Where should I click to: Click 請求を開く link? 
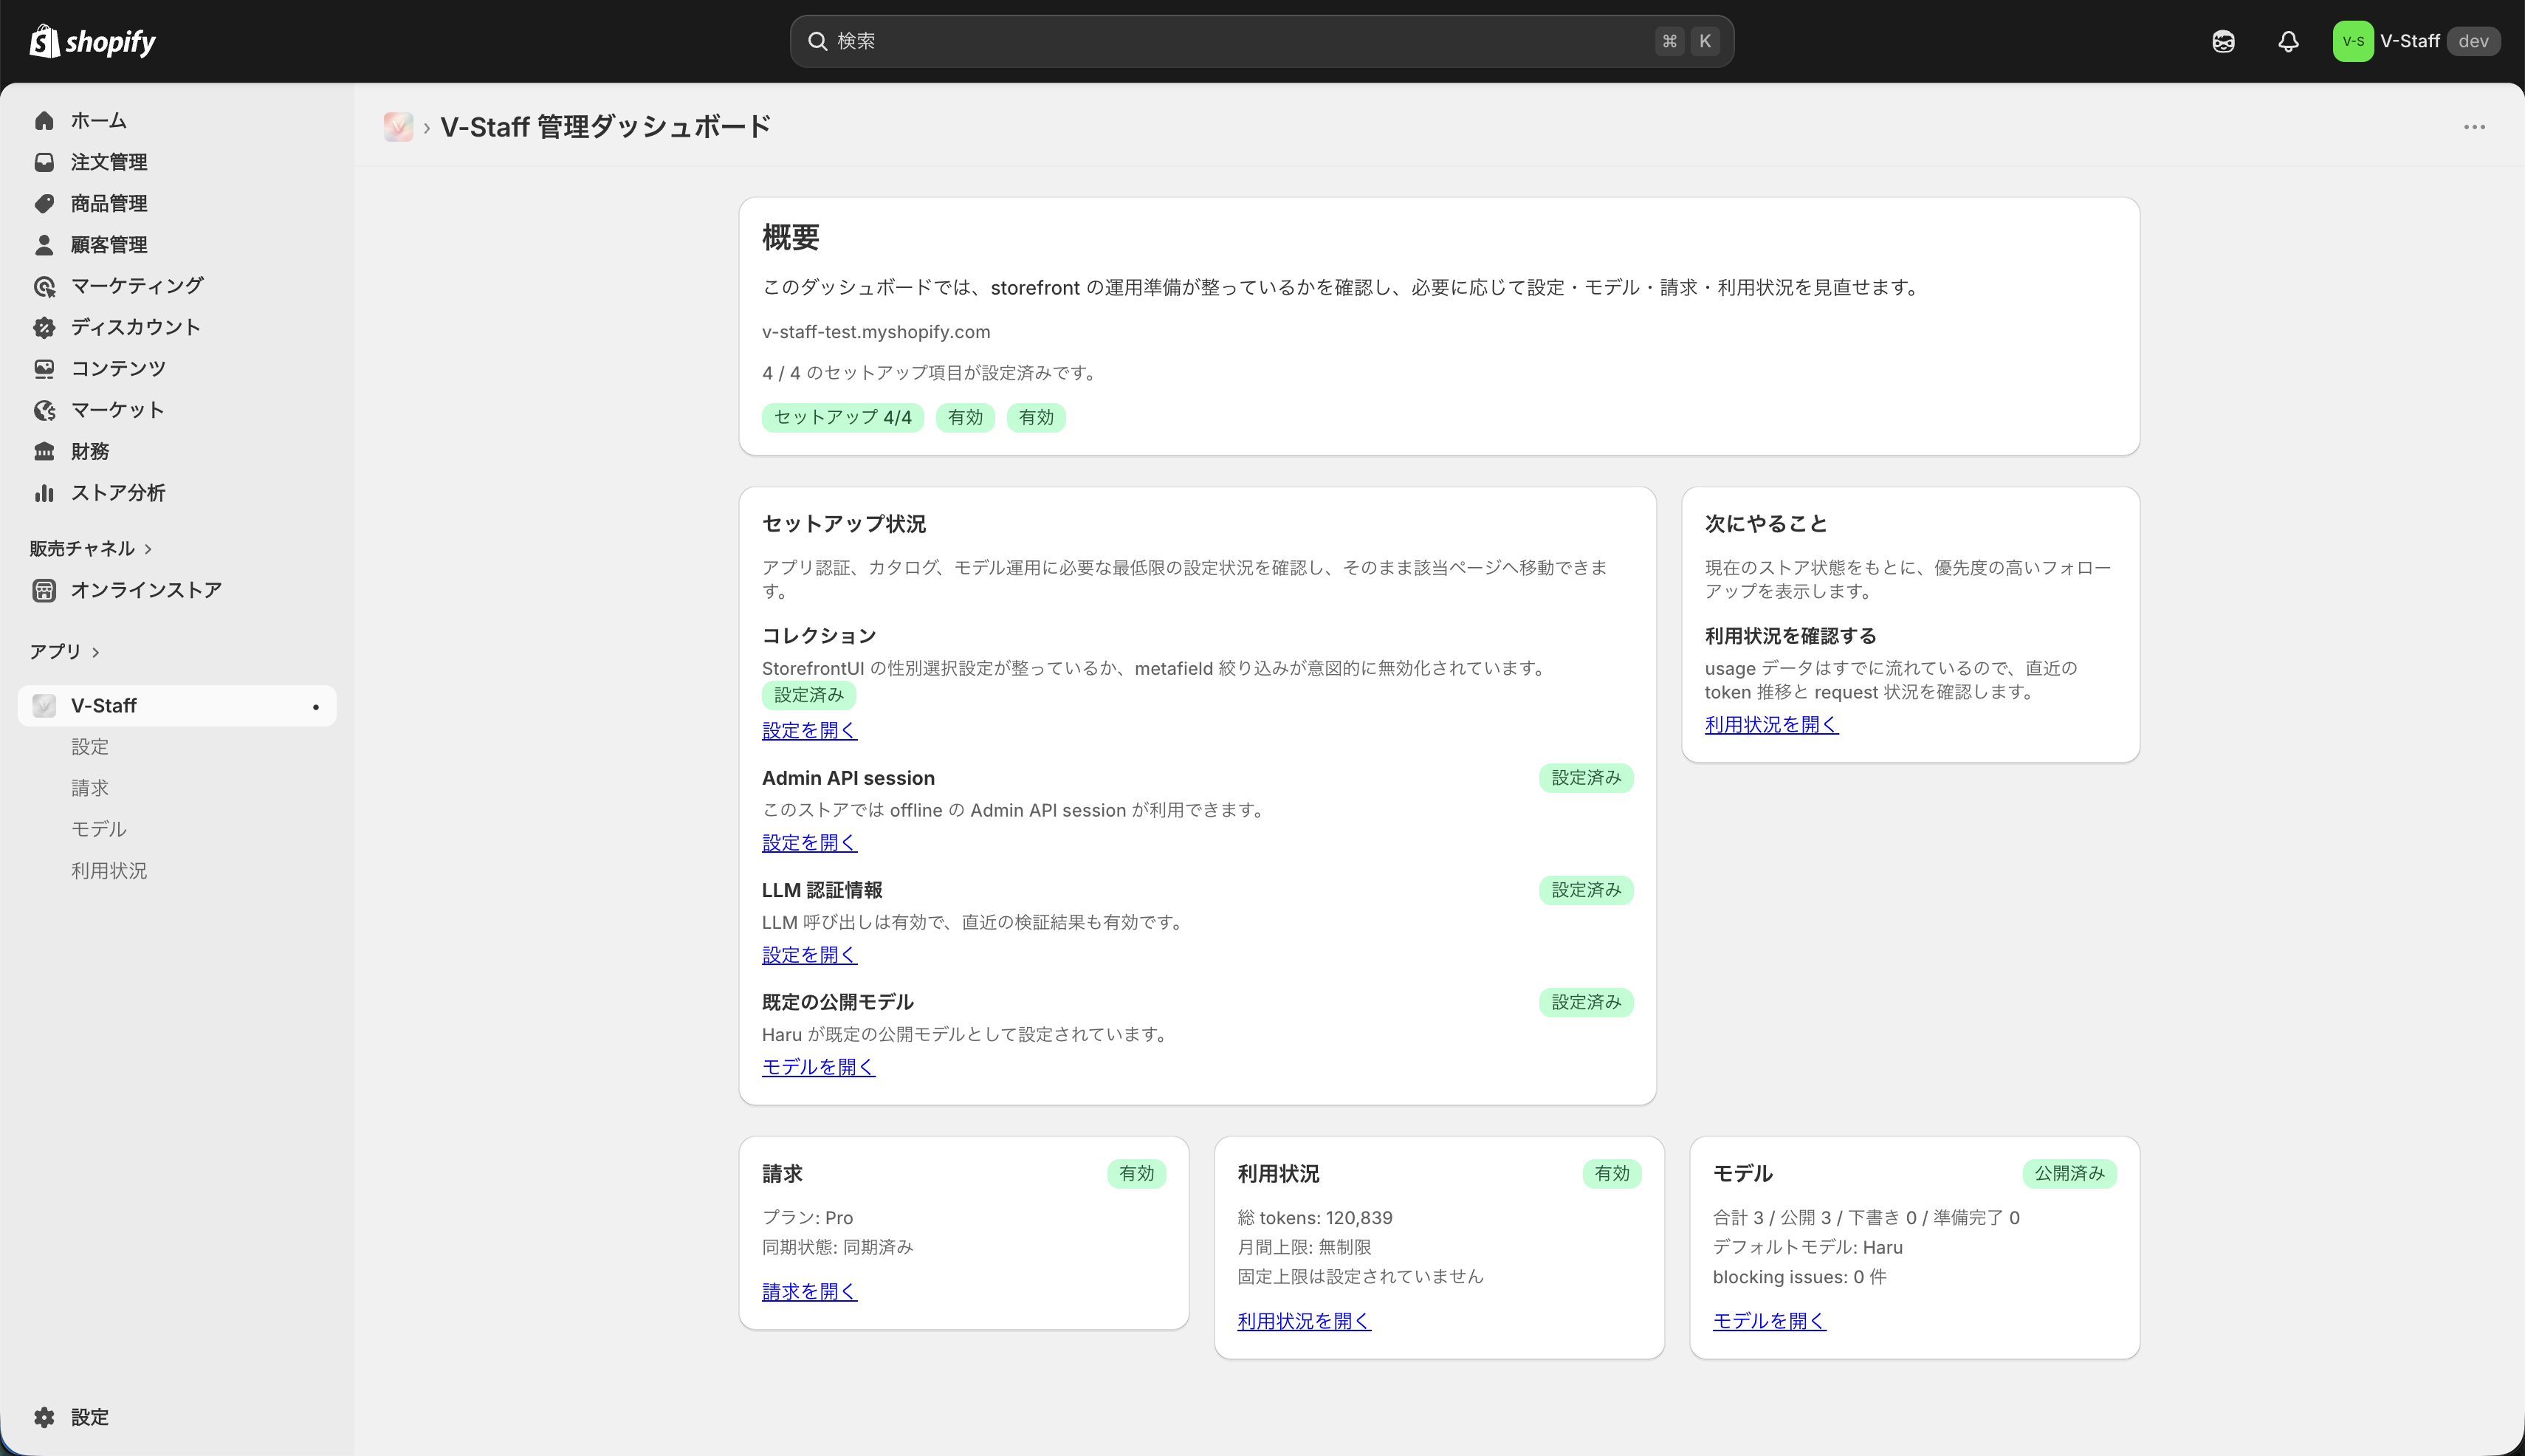point(809,1292)
